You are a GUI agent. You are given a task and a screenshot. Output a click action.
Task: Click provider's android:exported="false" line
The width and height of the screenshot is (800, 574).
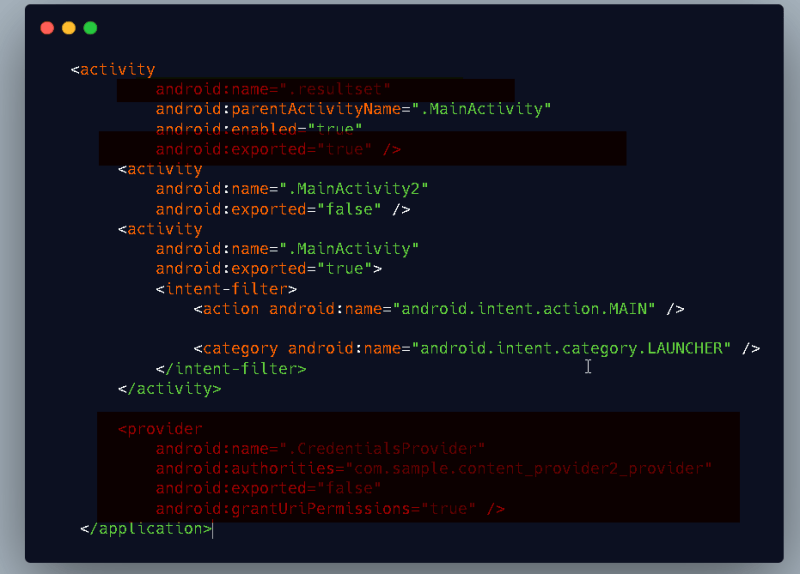268,488
